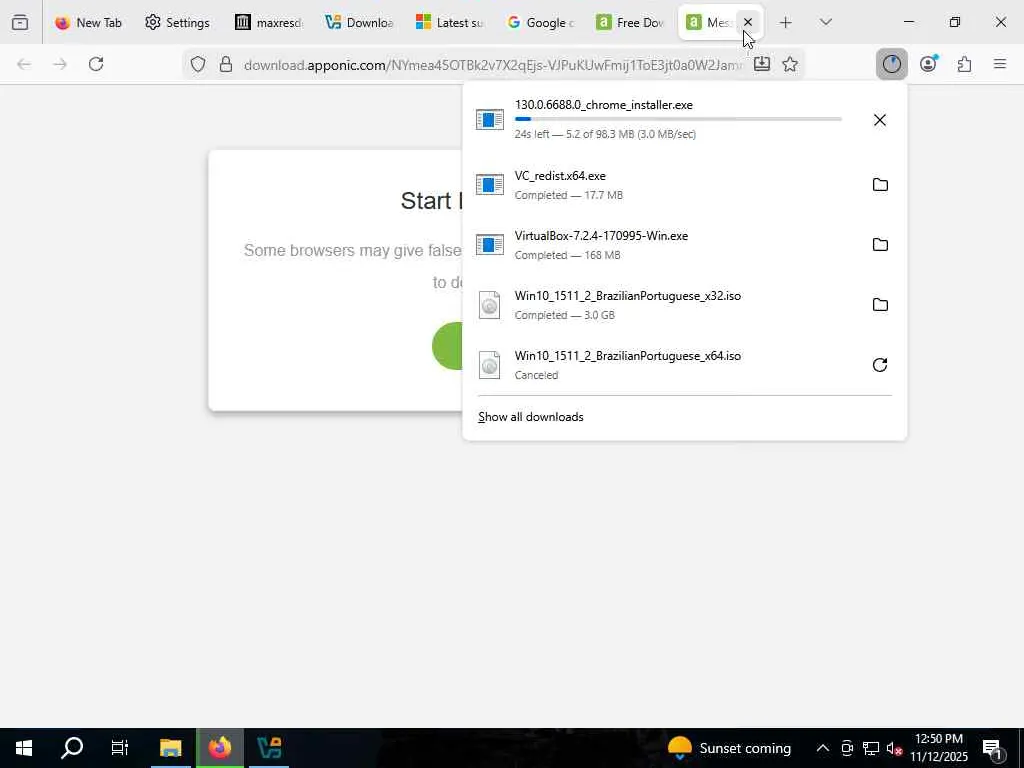Open the extensions puzzle icon
This screenshot has width=1024, height=768.
click(964, 64)
